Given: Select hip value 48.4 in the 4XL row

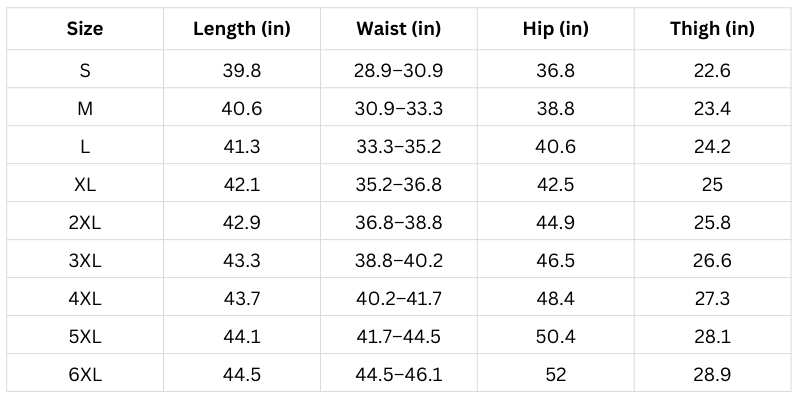Looking at the screenshot, I should pos(555,299).
